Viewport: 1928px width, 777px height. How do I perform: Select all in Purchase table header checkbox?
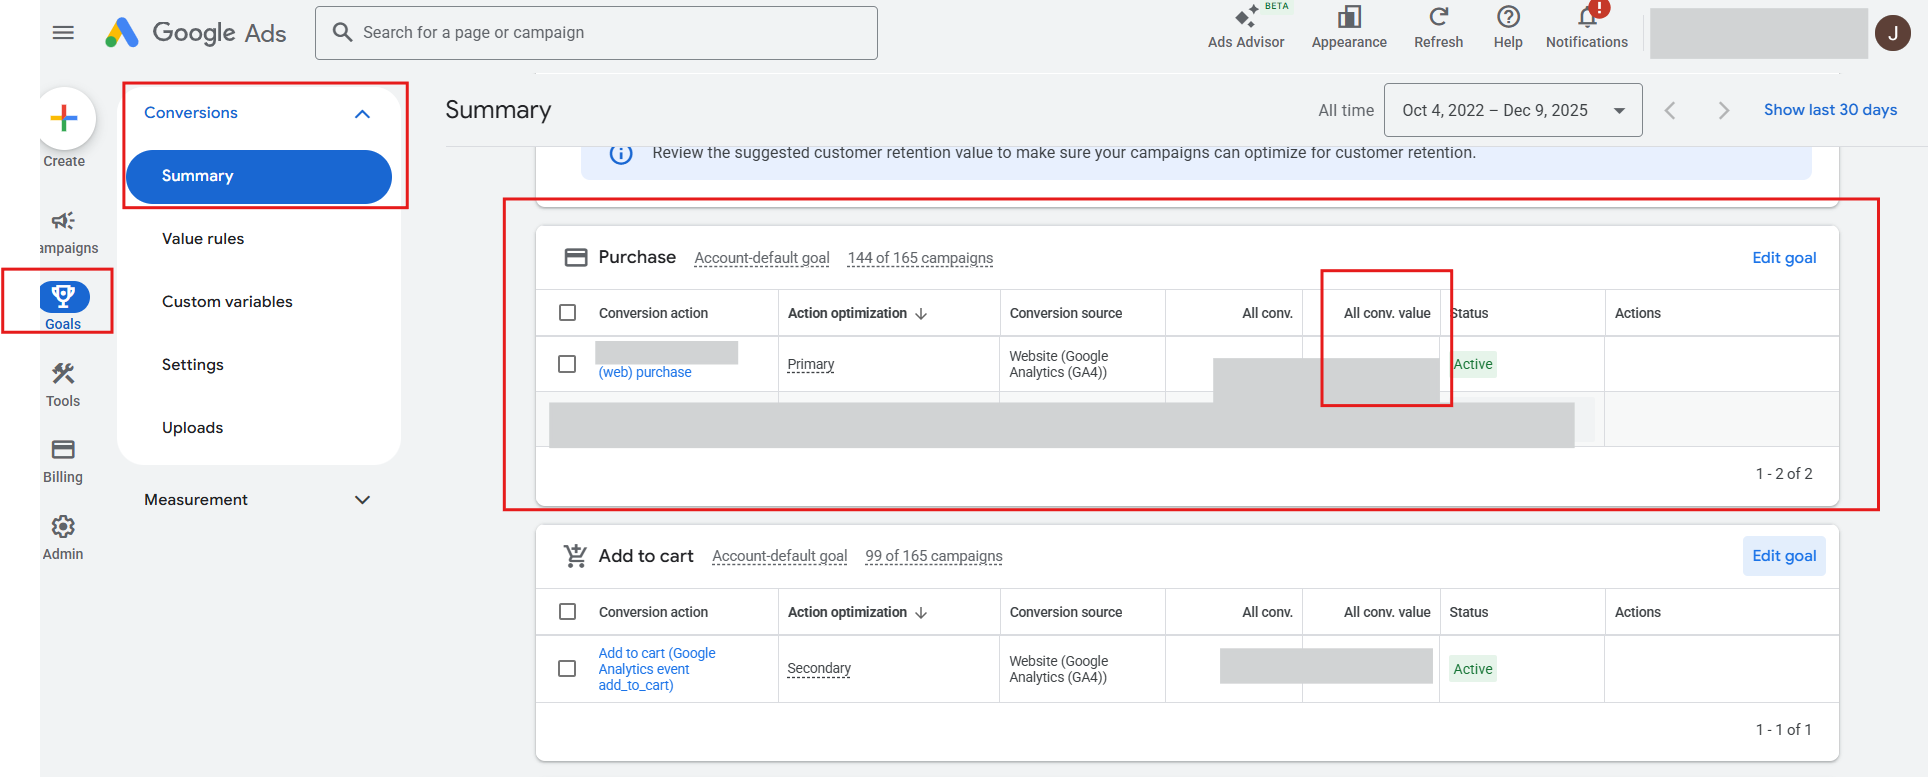coord(567,313)
